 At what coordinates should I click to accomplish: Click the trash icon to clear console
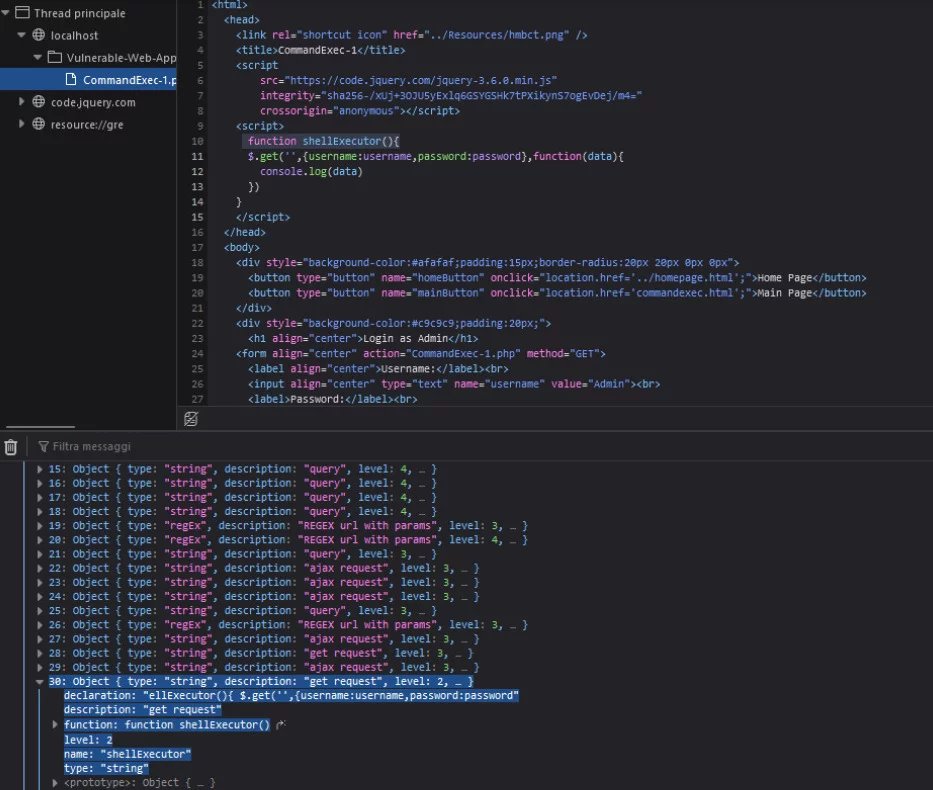coord(11,447)
